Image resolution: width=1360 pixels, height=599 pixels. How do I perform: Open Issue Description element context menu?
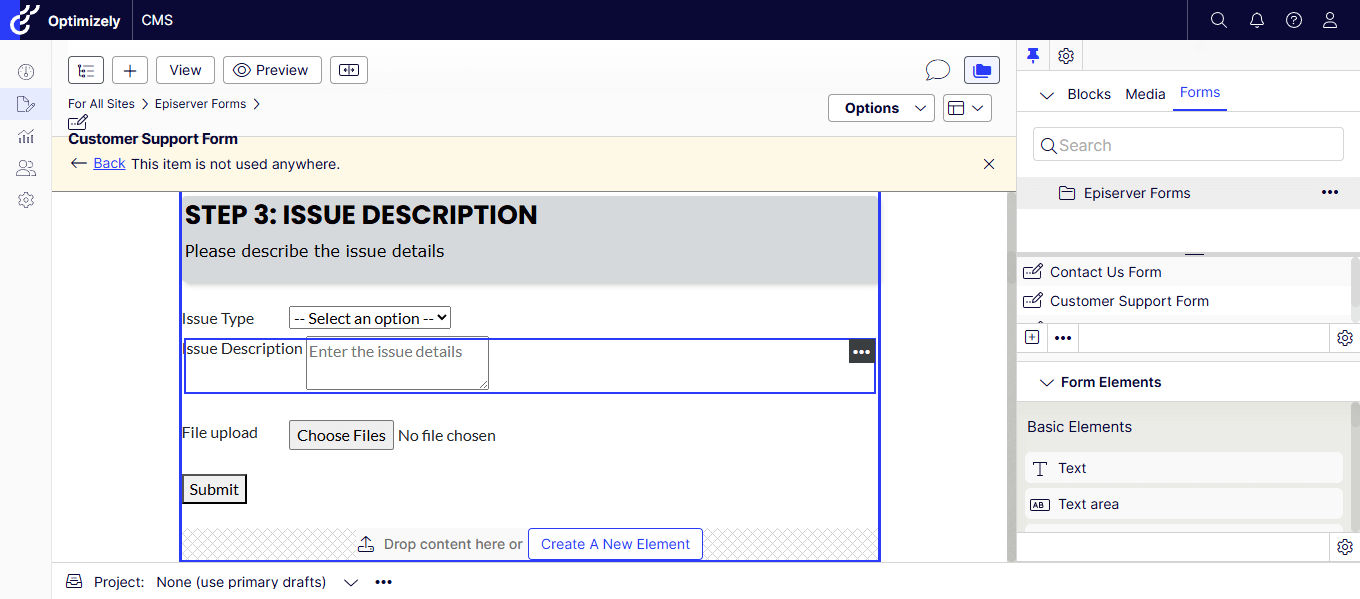click(861, 352)
